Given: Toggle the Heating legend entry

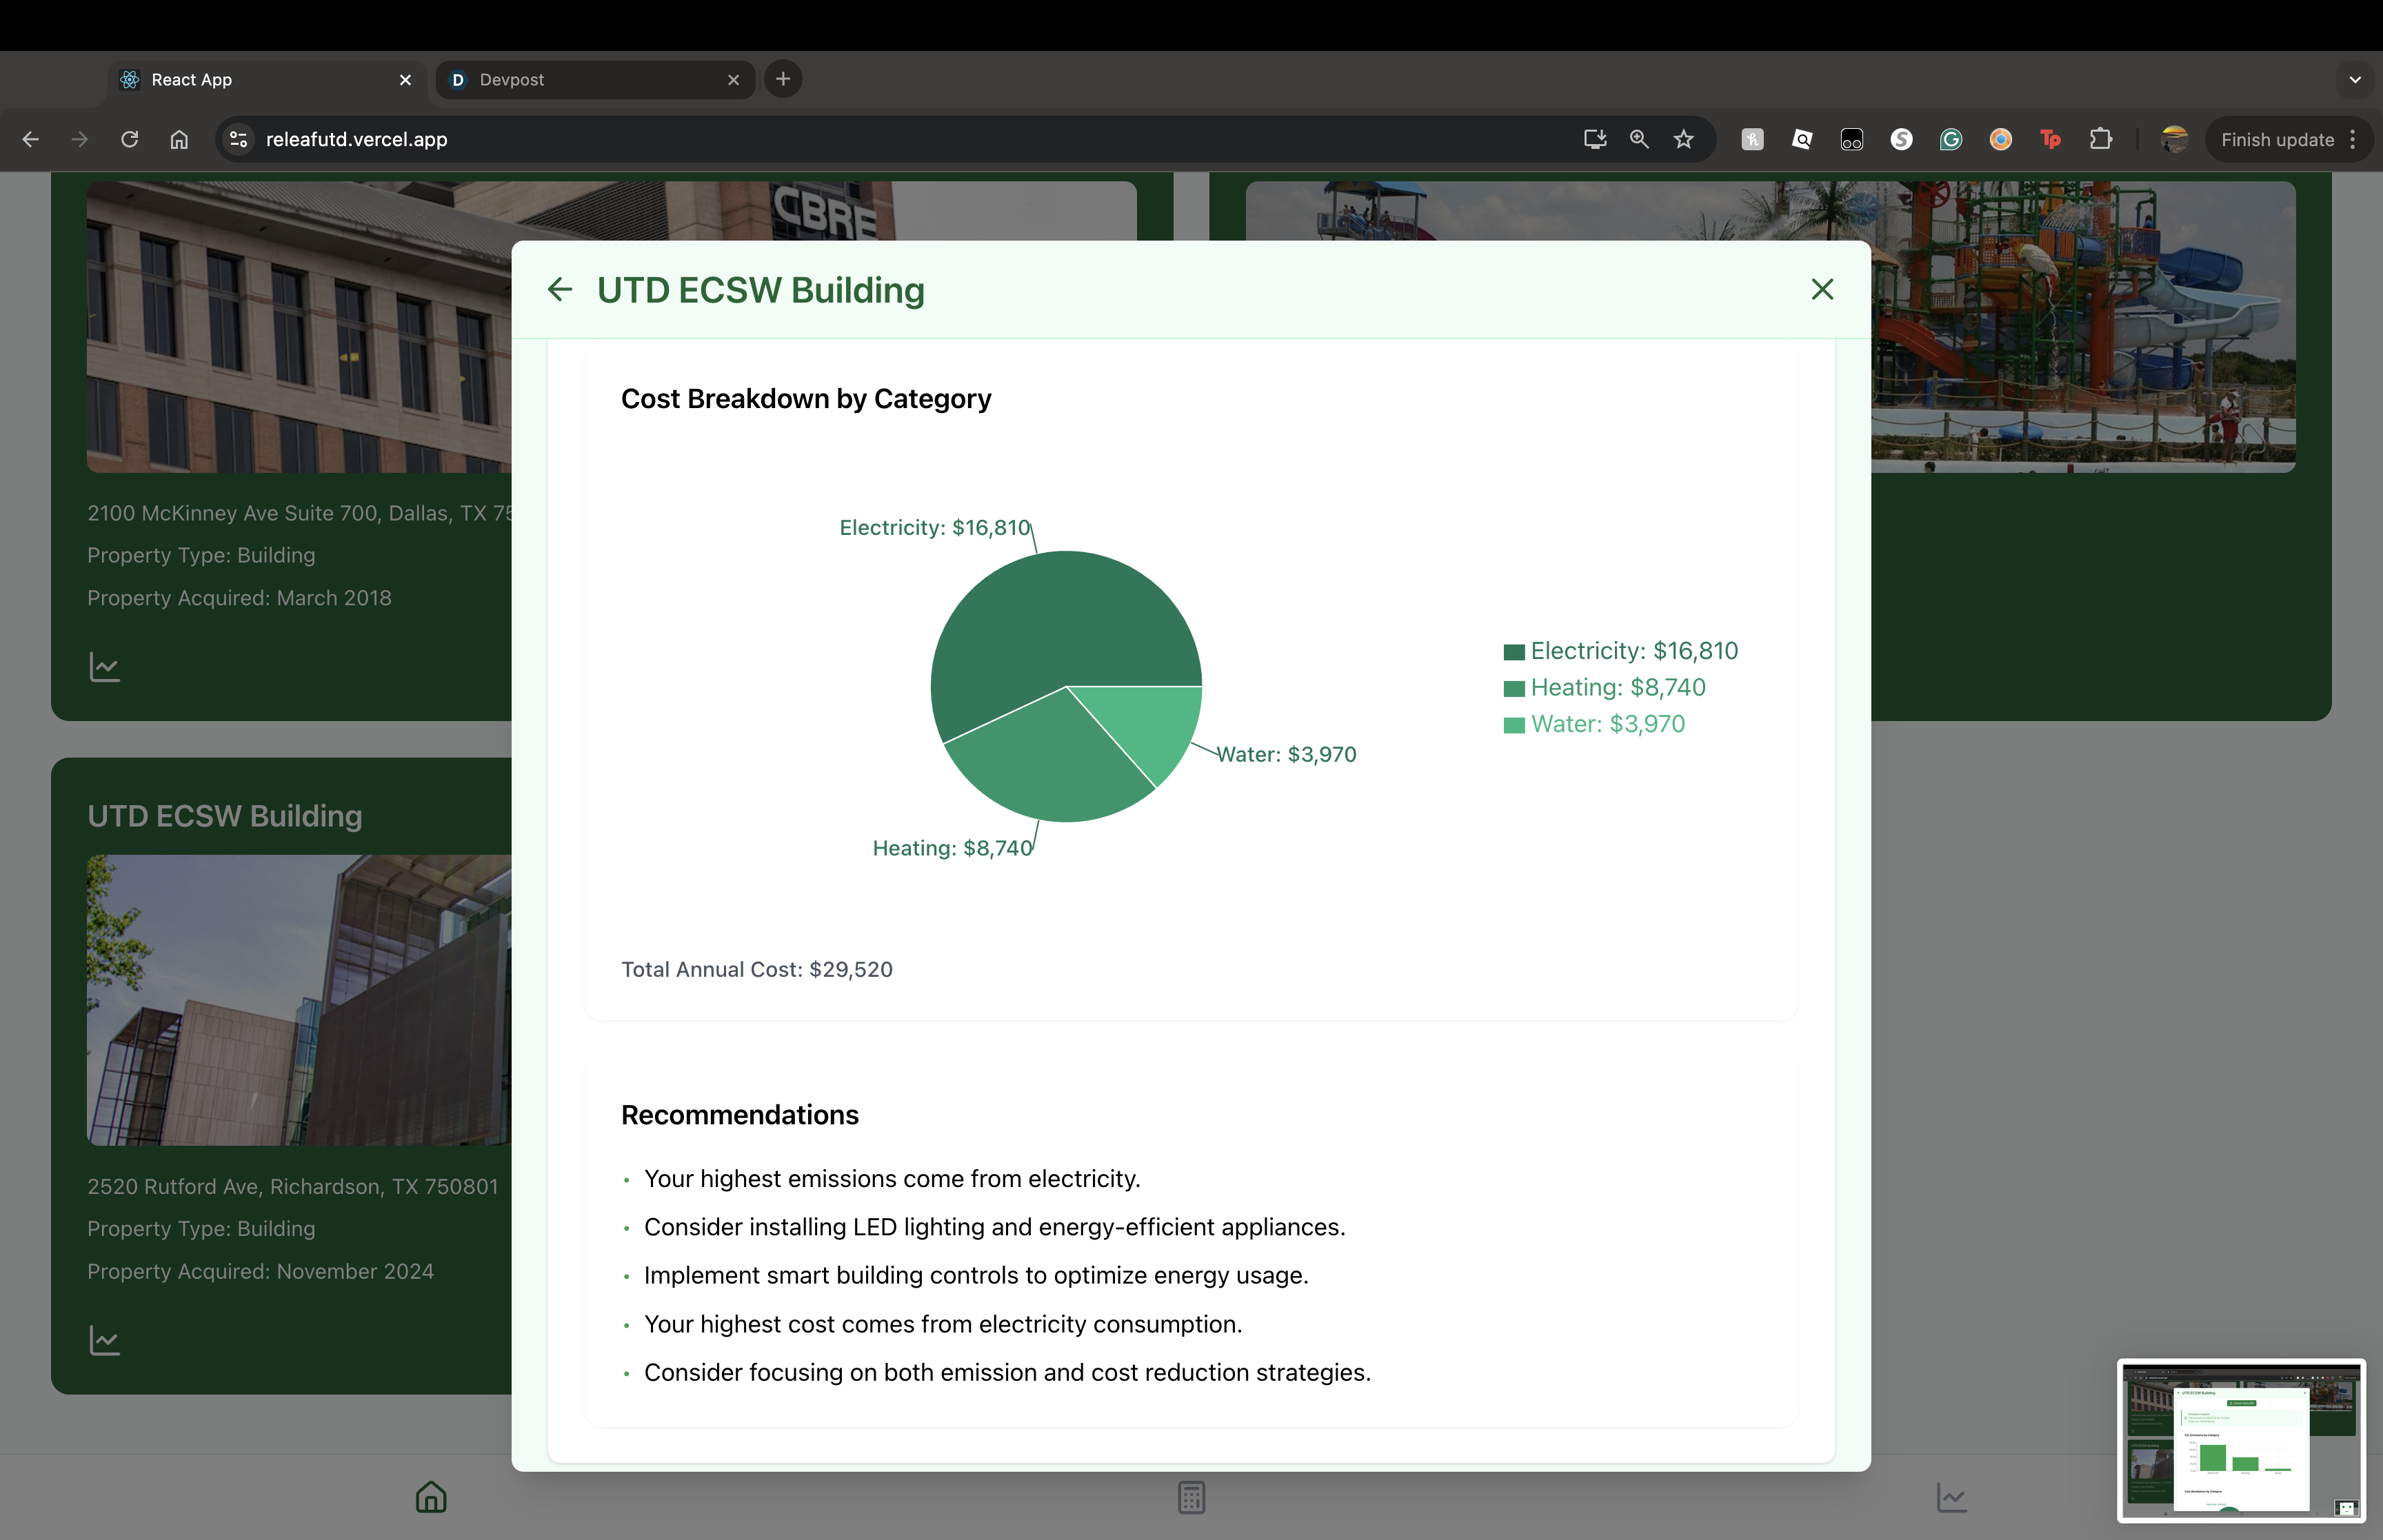Looking at the screenshot, I should click(x=1604, y=688).
